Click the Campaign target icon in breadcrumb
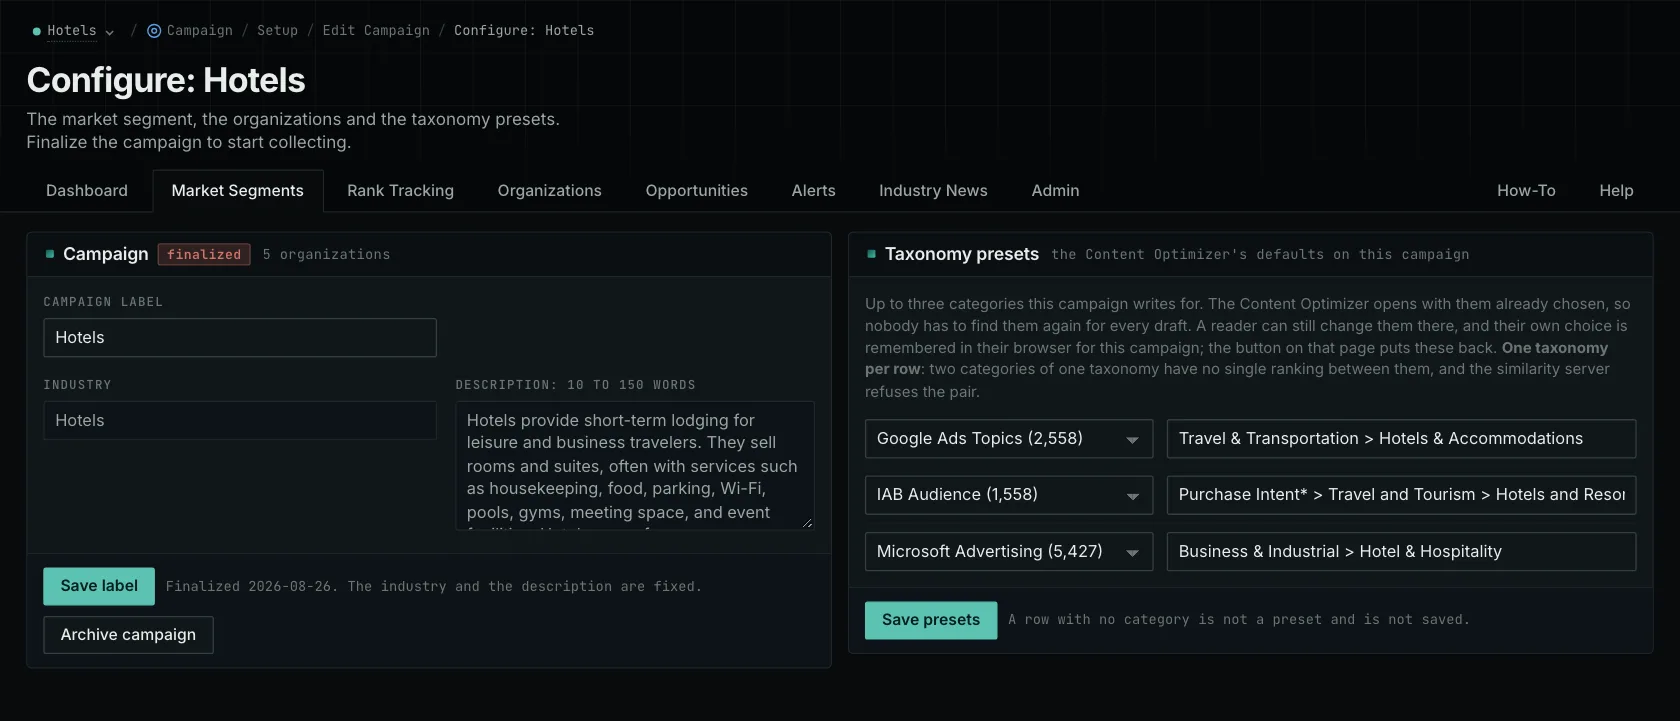 (154, 31)
